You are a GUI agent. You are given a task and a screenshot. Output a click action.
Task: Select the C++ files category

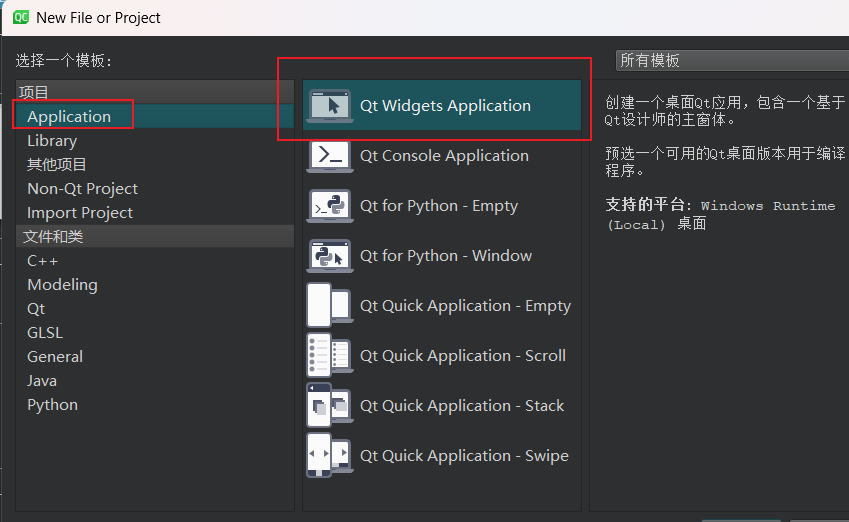click(155, 260)
